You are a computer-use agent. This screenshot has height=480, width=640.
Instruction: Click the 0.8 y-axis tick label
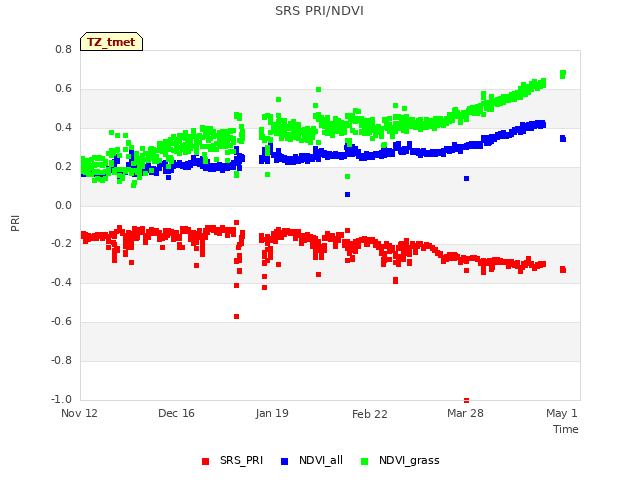click(x=63, y=49)
